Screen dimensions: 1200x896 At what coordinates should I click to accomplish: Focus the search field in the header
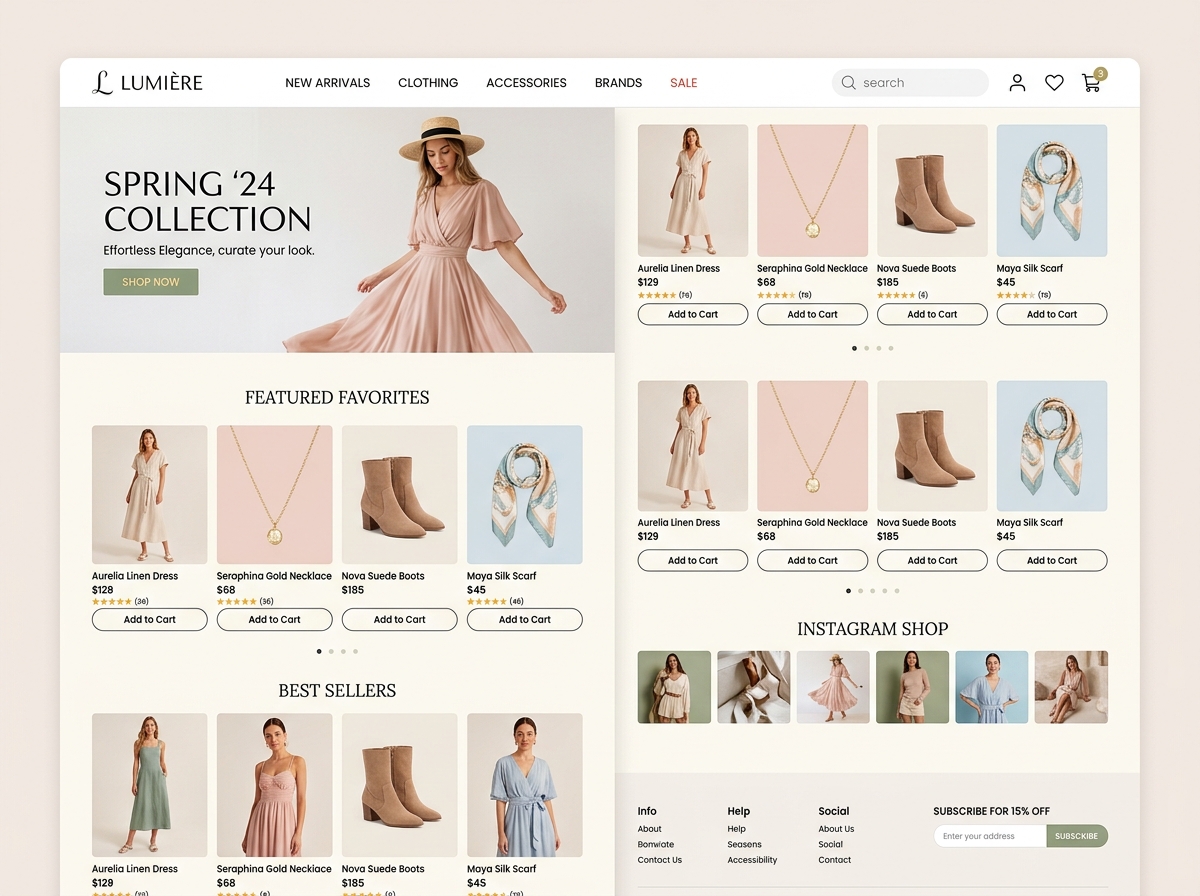(x=910, y=83)
